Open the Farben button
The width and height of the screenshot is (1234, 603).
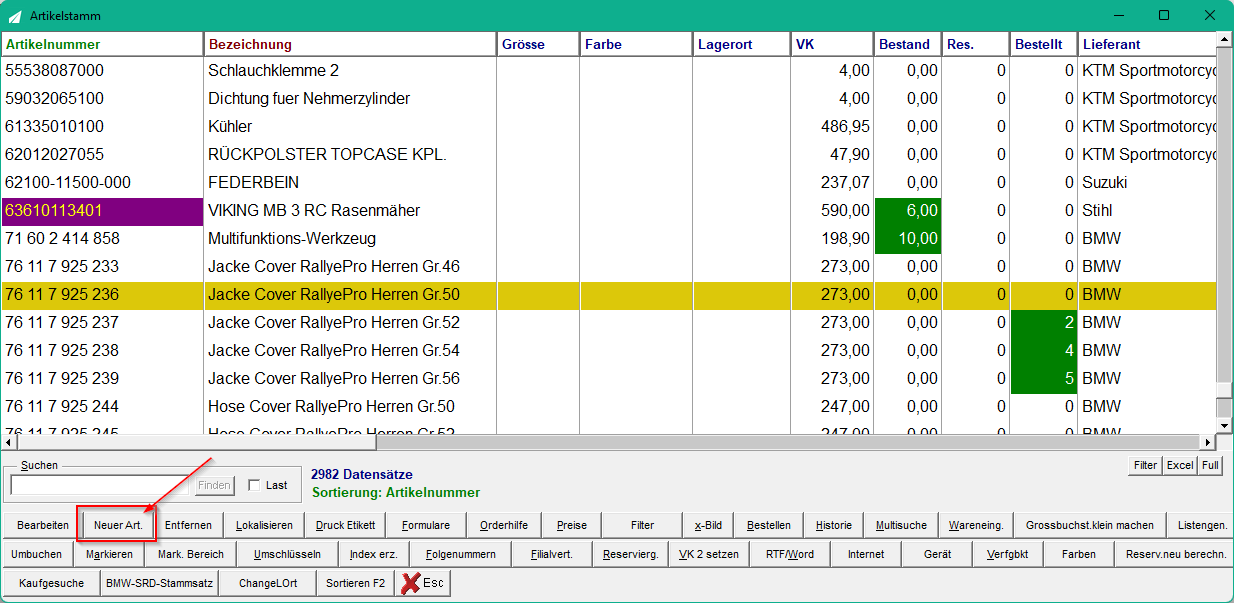[x=1079, y=554]
